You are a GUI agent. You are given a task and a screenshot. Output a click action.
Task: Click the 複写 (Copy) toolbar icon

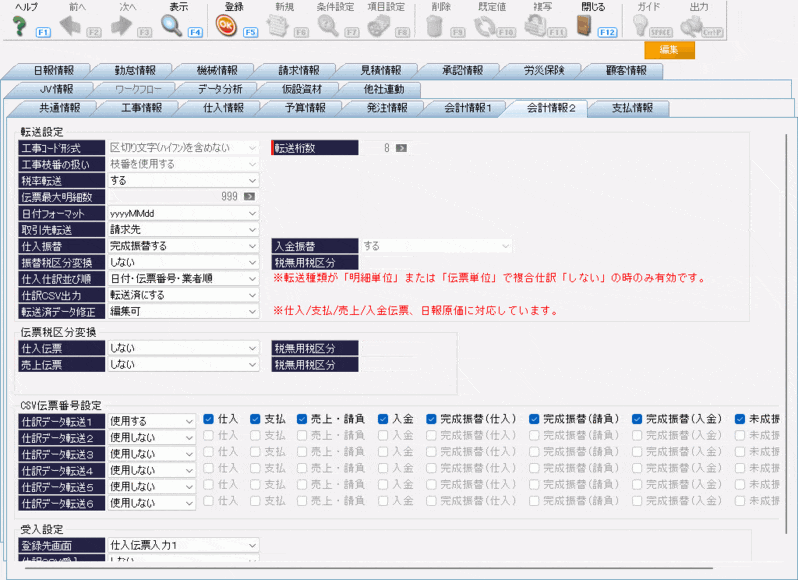pyautogui.click(x=539, y=26)
